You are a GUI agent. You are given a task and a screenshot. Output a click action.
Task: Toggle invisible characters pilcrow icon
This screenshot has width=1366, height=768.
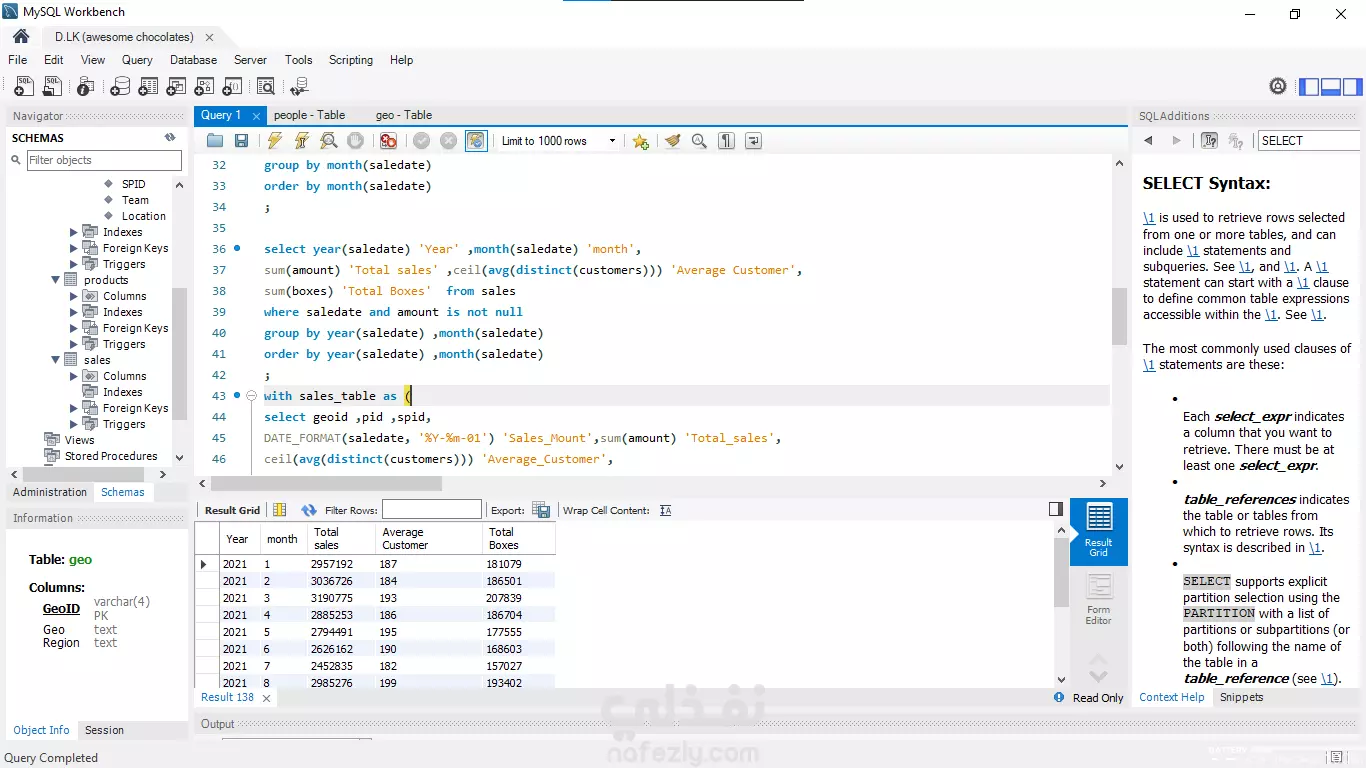click(727, 141)
